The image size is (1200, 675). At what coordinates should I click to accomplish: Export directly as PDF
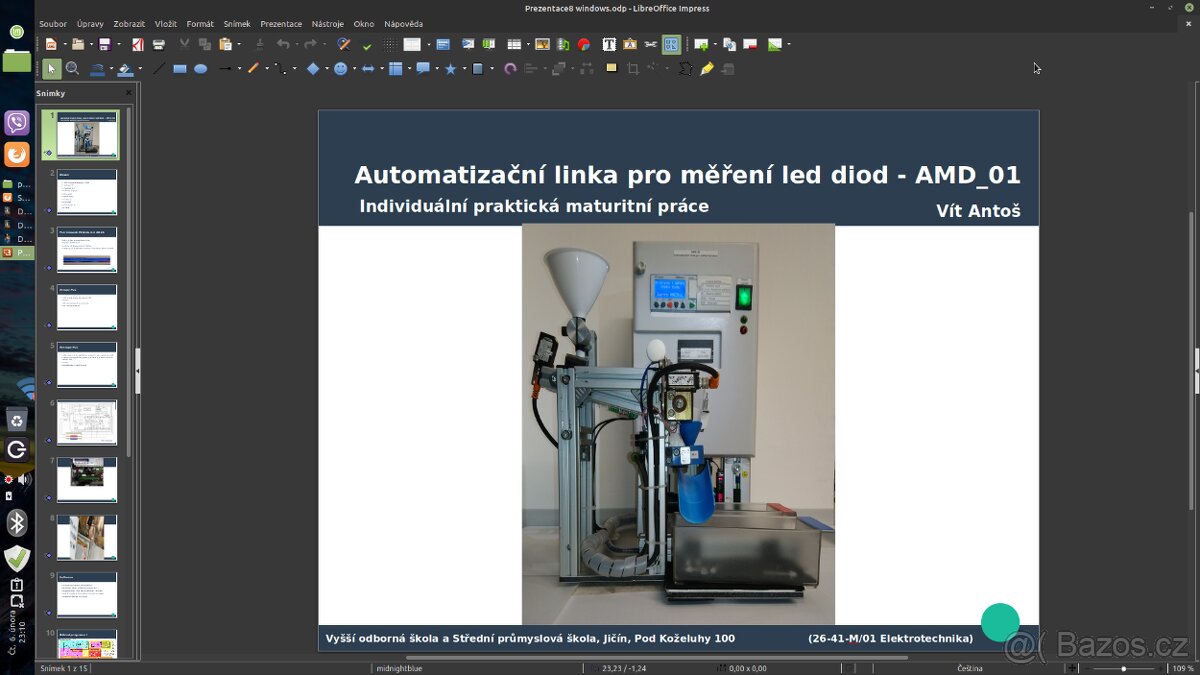[138, 44]
